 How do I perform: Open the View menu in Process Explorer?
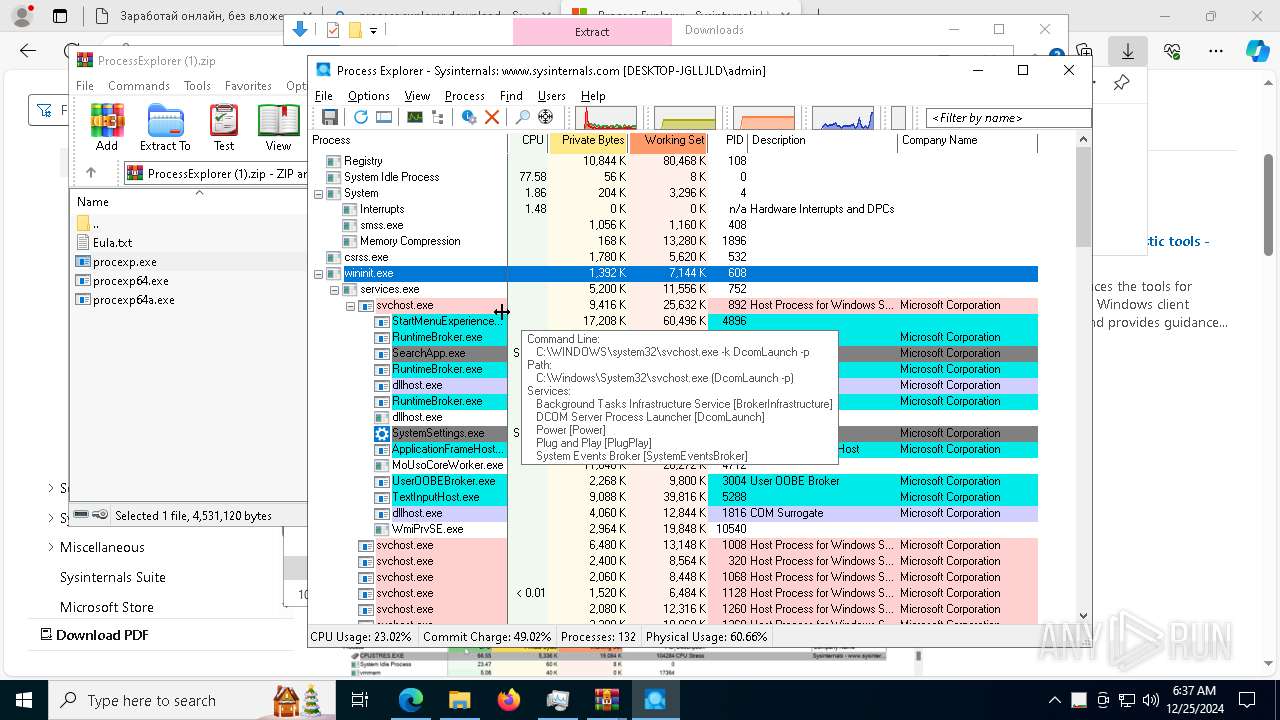point(417,96)
